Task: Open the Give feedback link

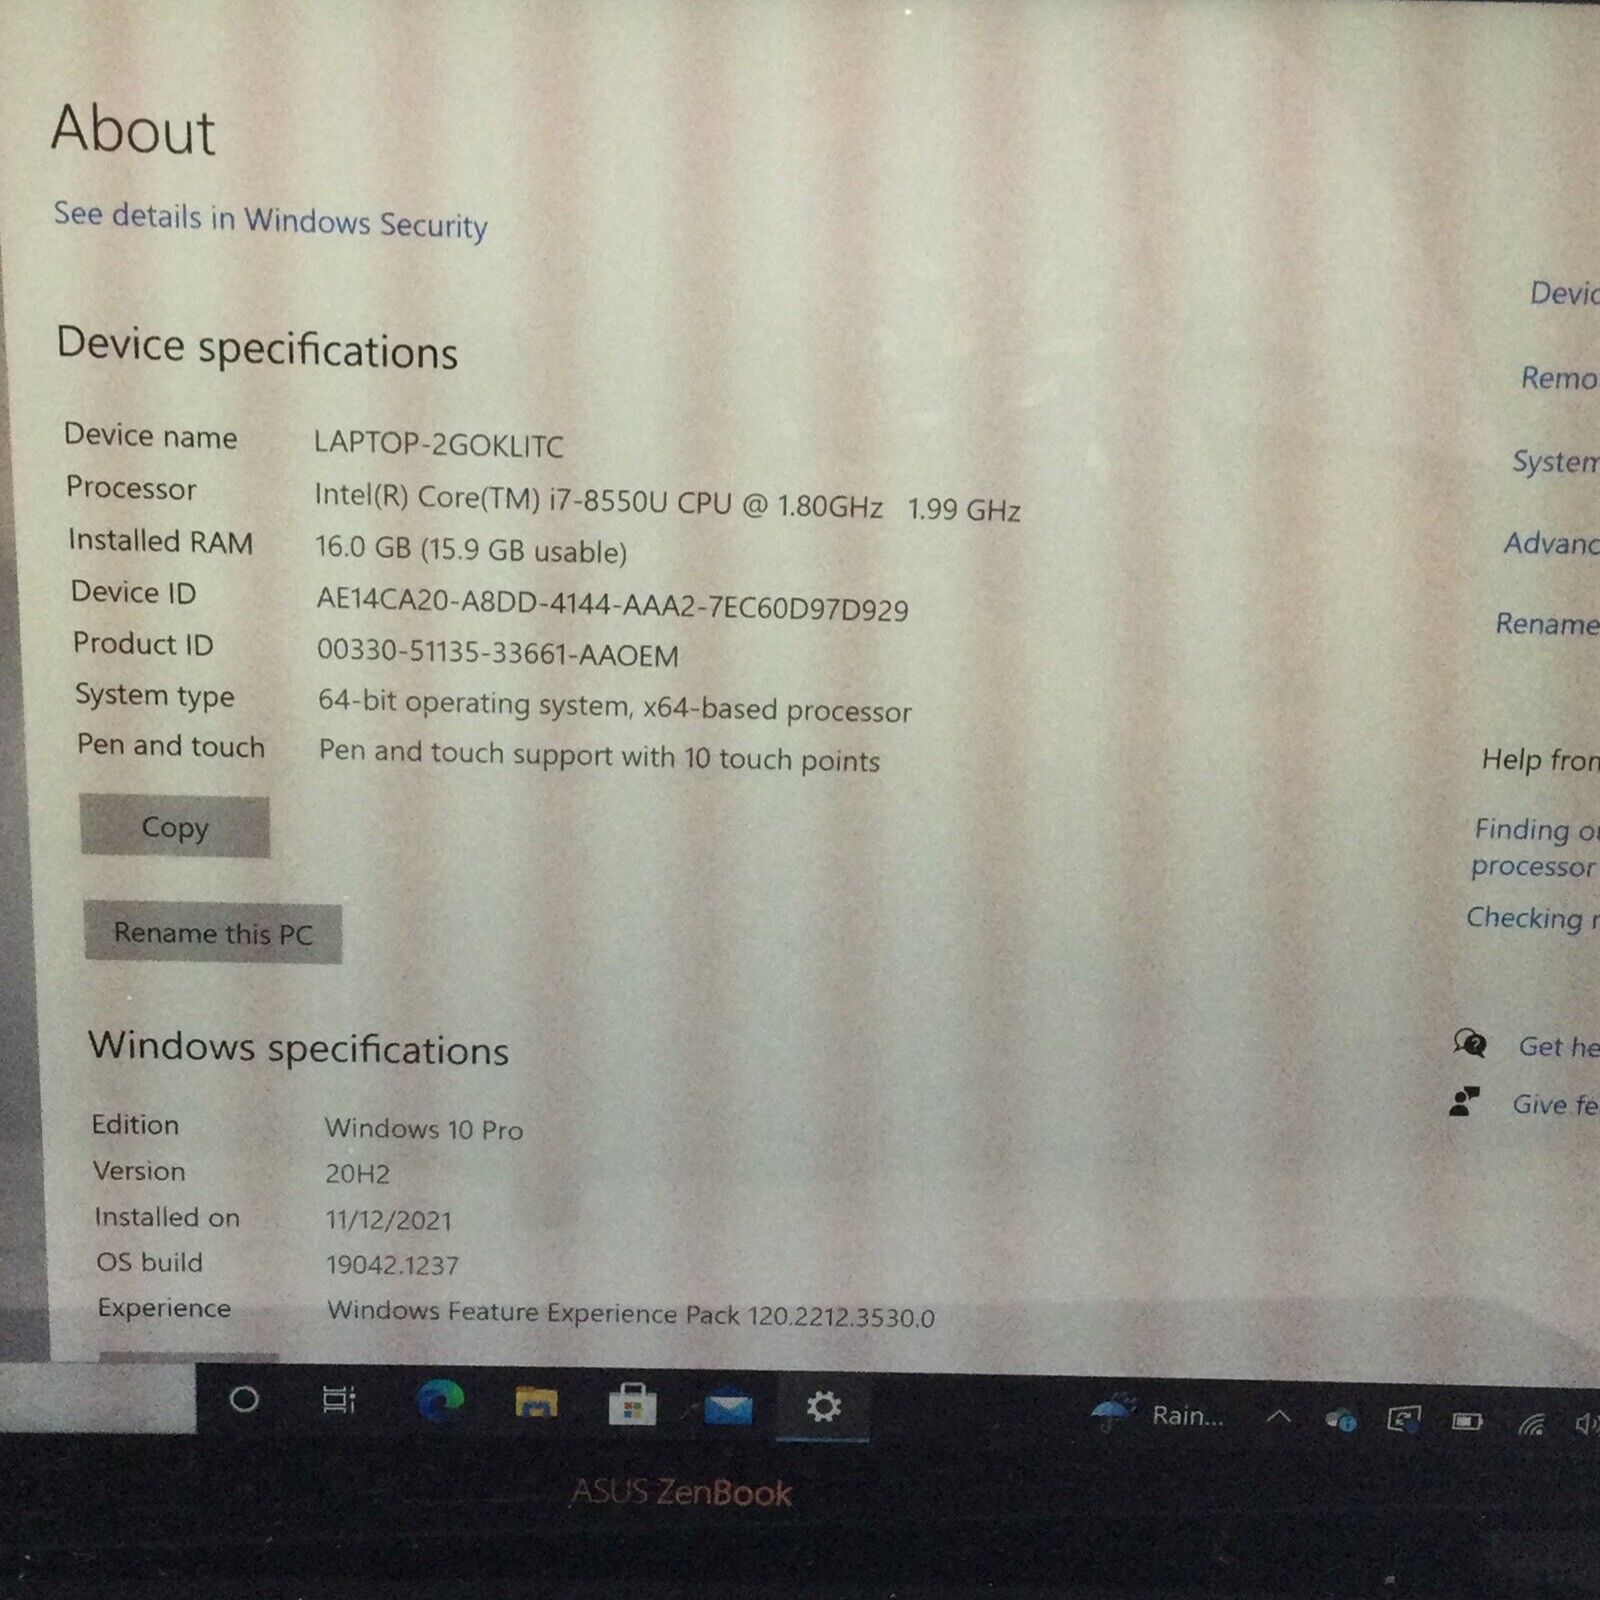Action: (1555, 1105)
